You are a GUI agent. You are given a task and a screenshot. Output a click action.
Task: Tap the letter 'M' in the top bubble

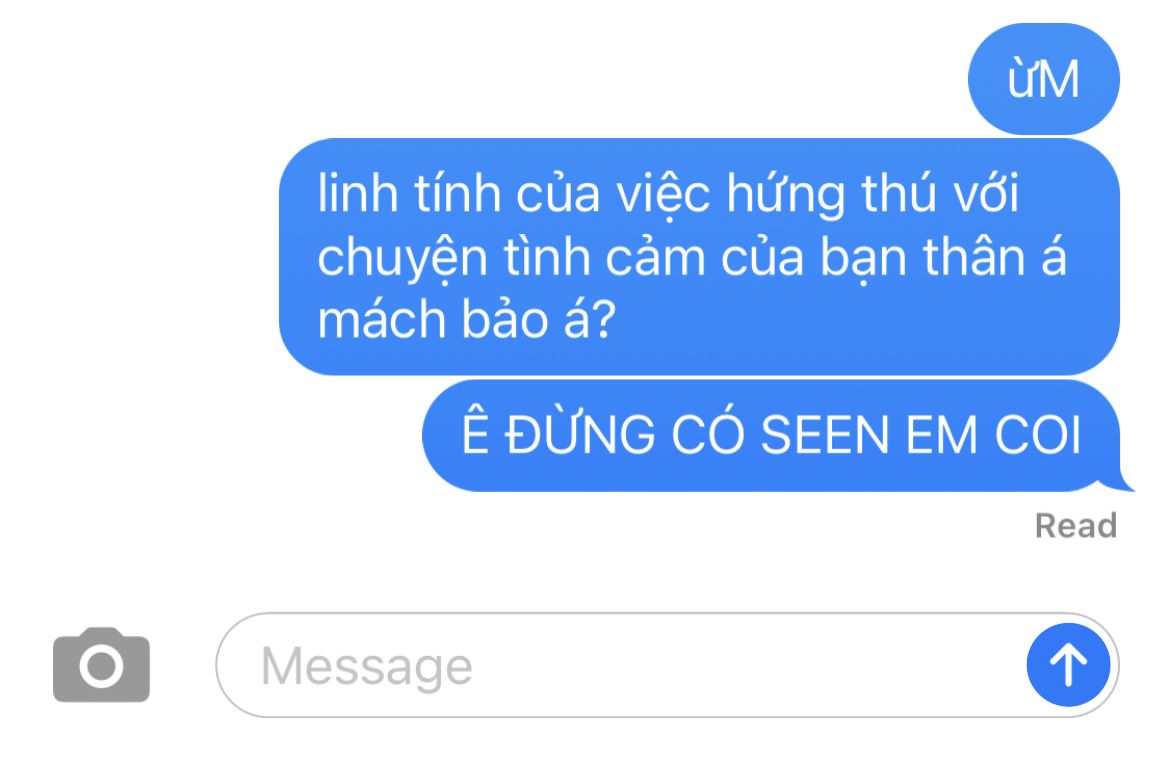(1060, 80)
